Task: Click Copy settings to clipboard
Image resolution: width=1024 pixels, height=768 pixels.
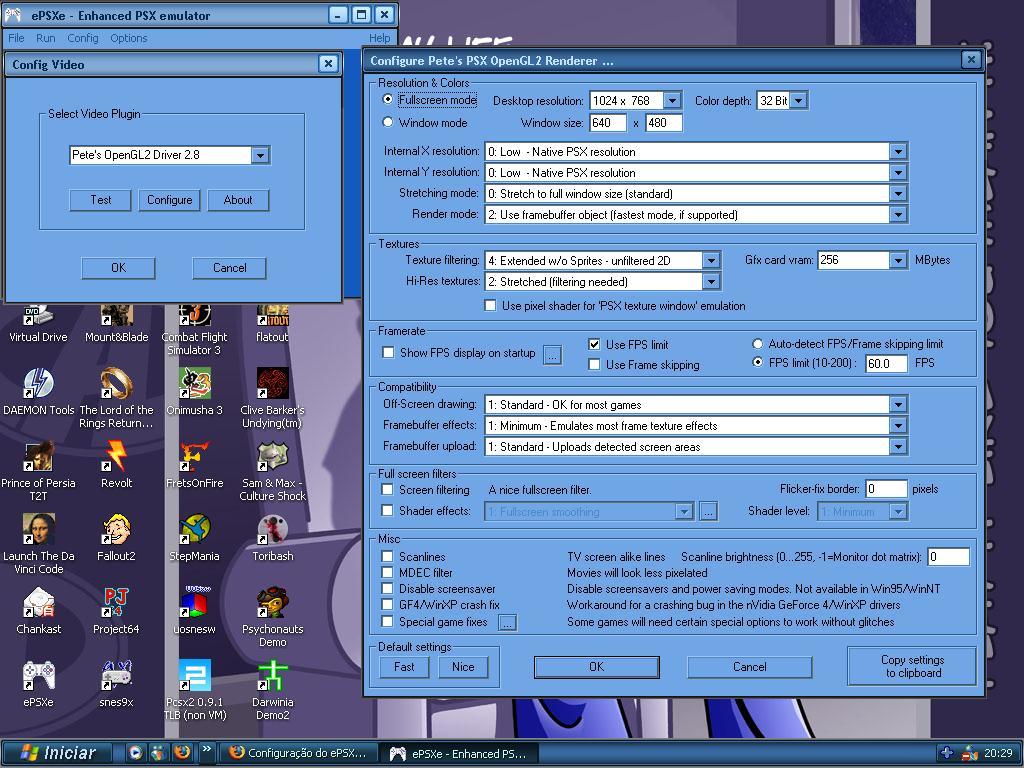Action: click(912, 666)
